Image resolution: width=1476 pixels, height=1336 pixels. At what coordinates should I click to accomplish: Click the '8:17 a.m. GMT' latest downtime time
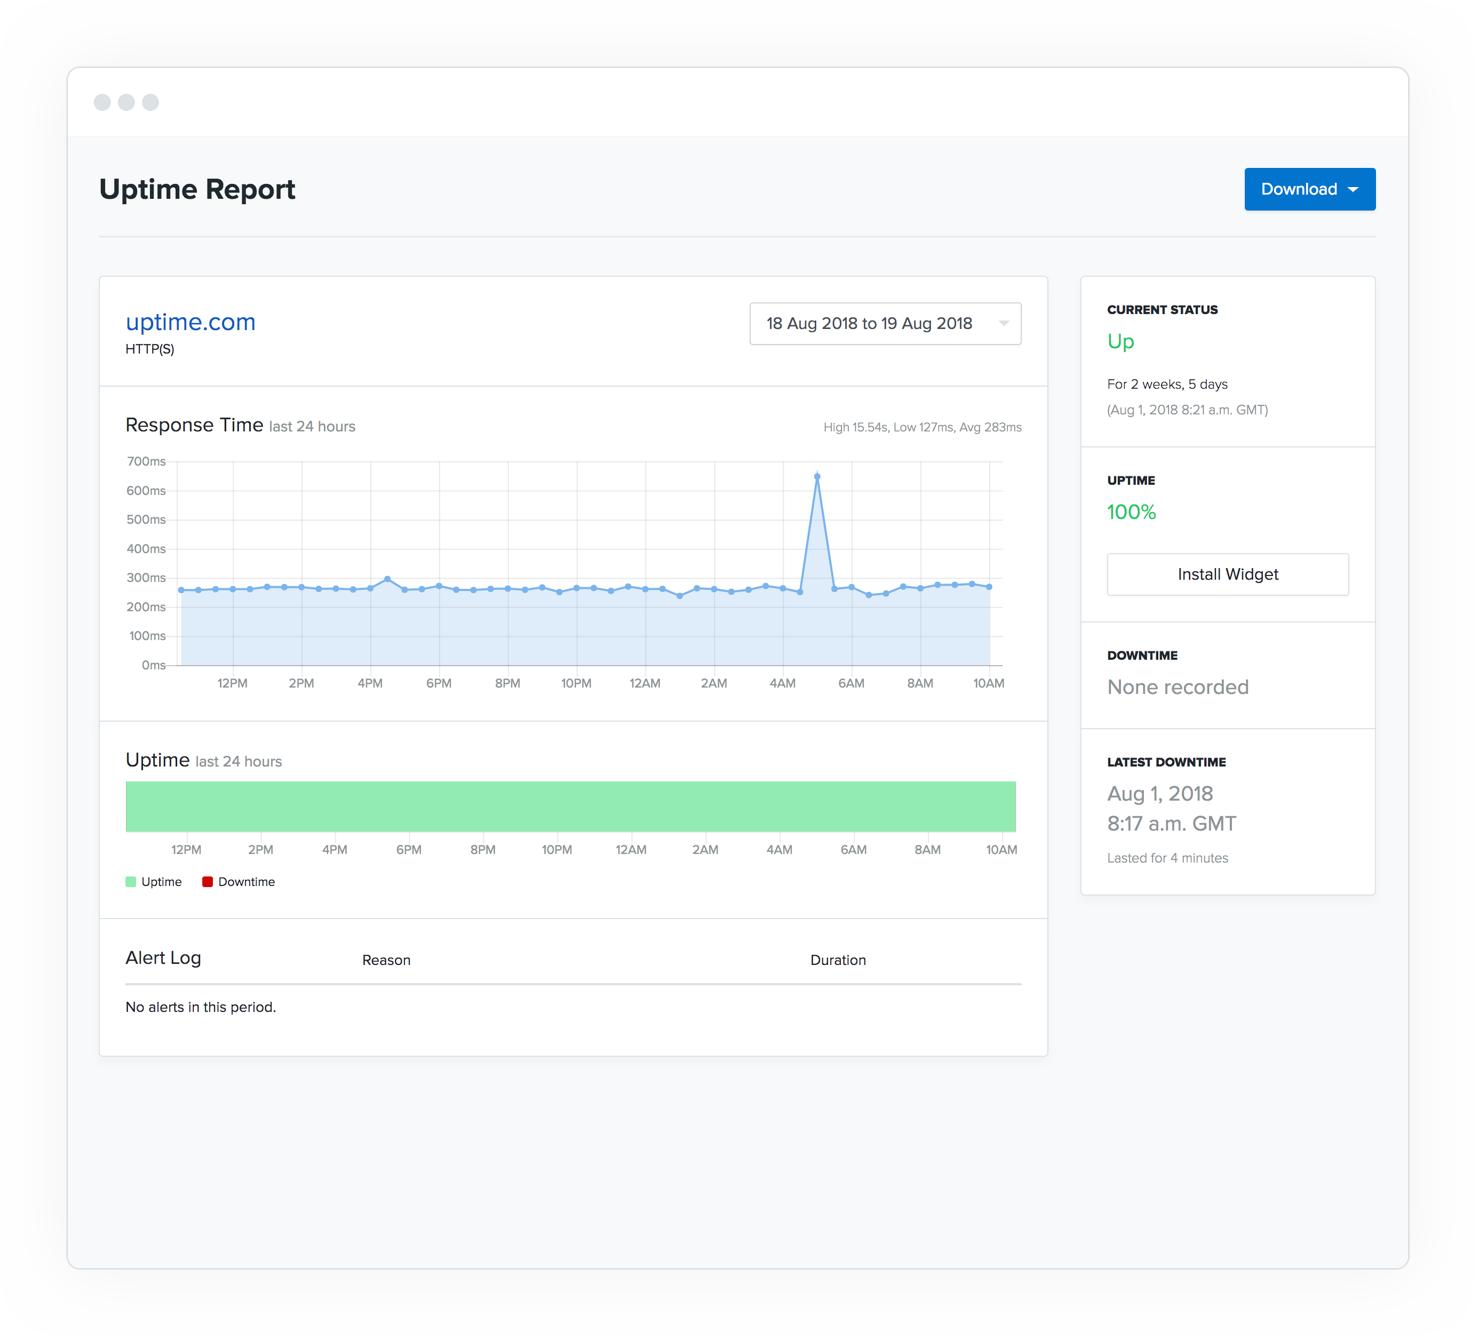click(1172, 824)
